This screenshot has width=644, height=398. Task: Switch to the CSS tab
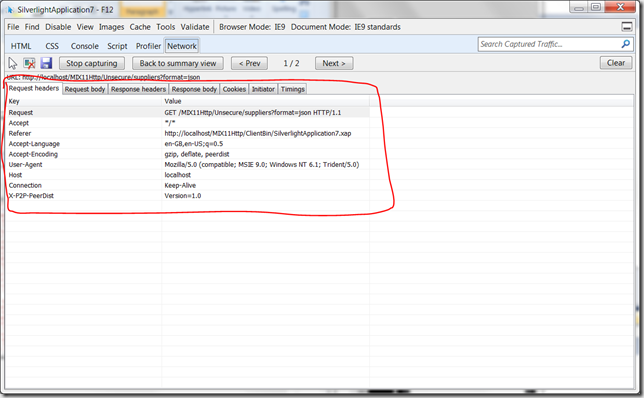(52, 46)
